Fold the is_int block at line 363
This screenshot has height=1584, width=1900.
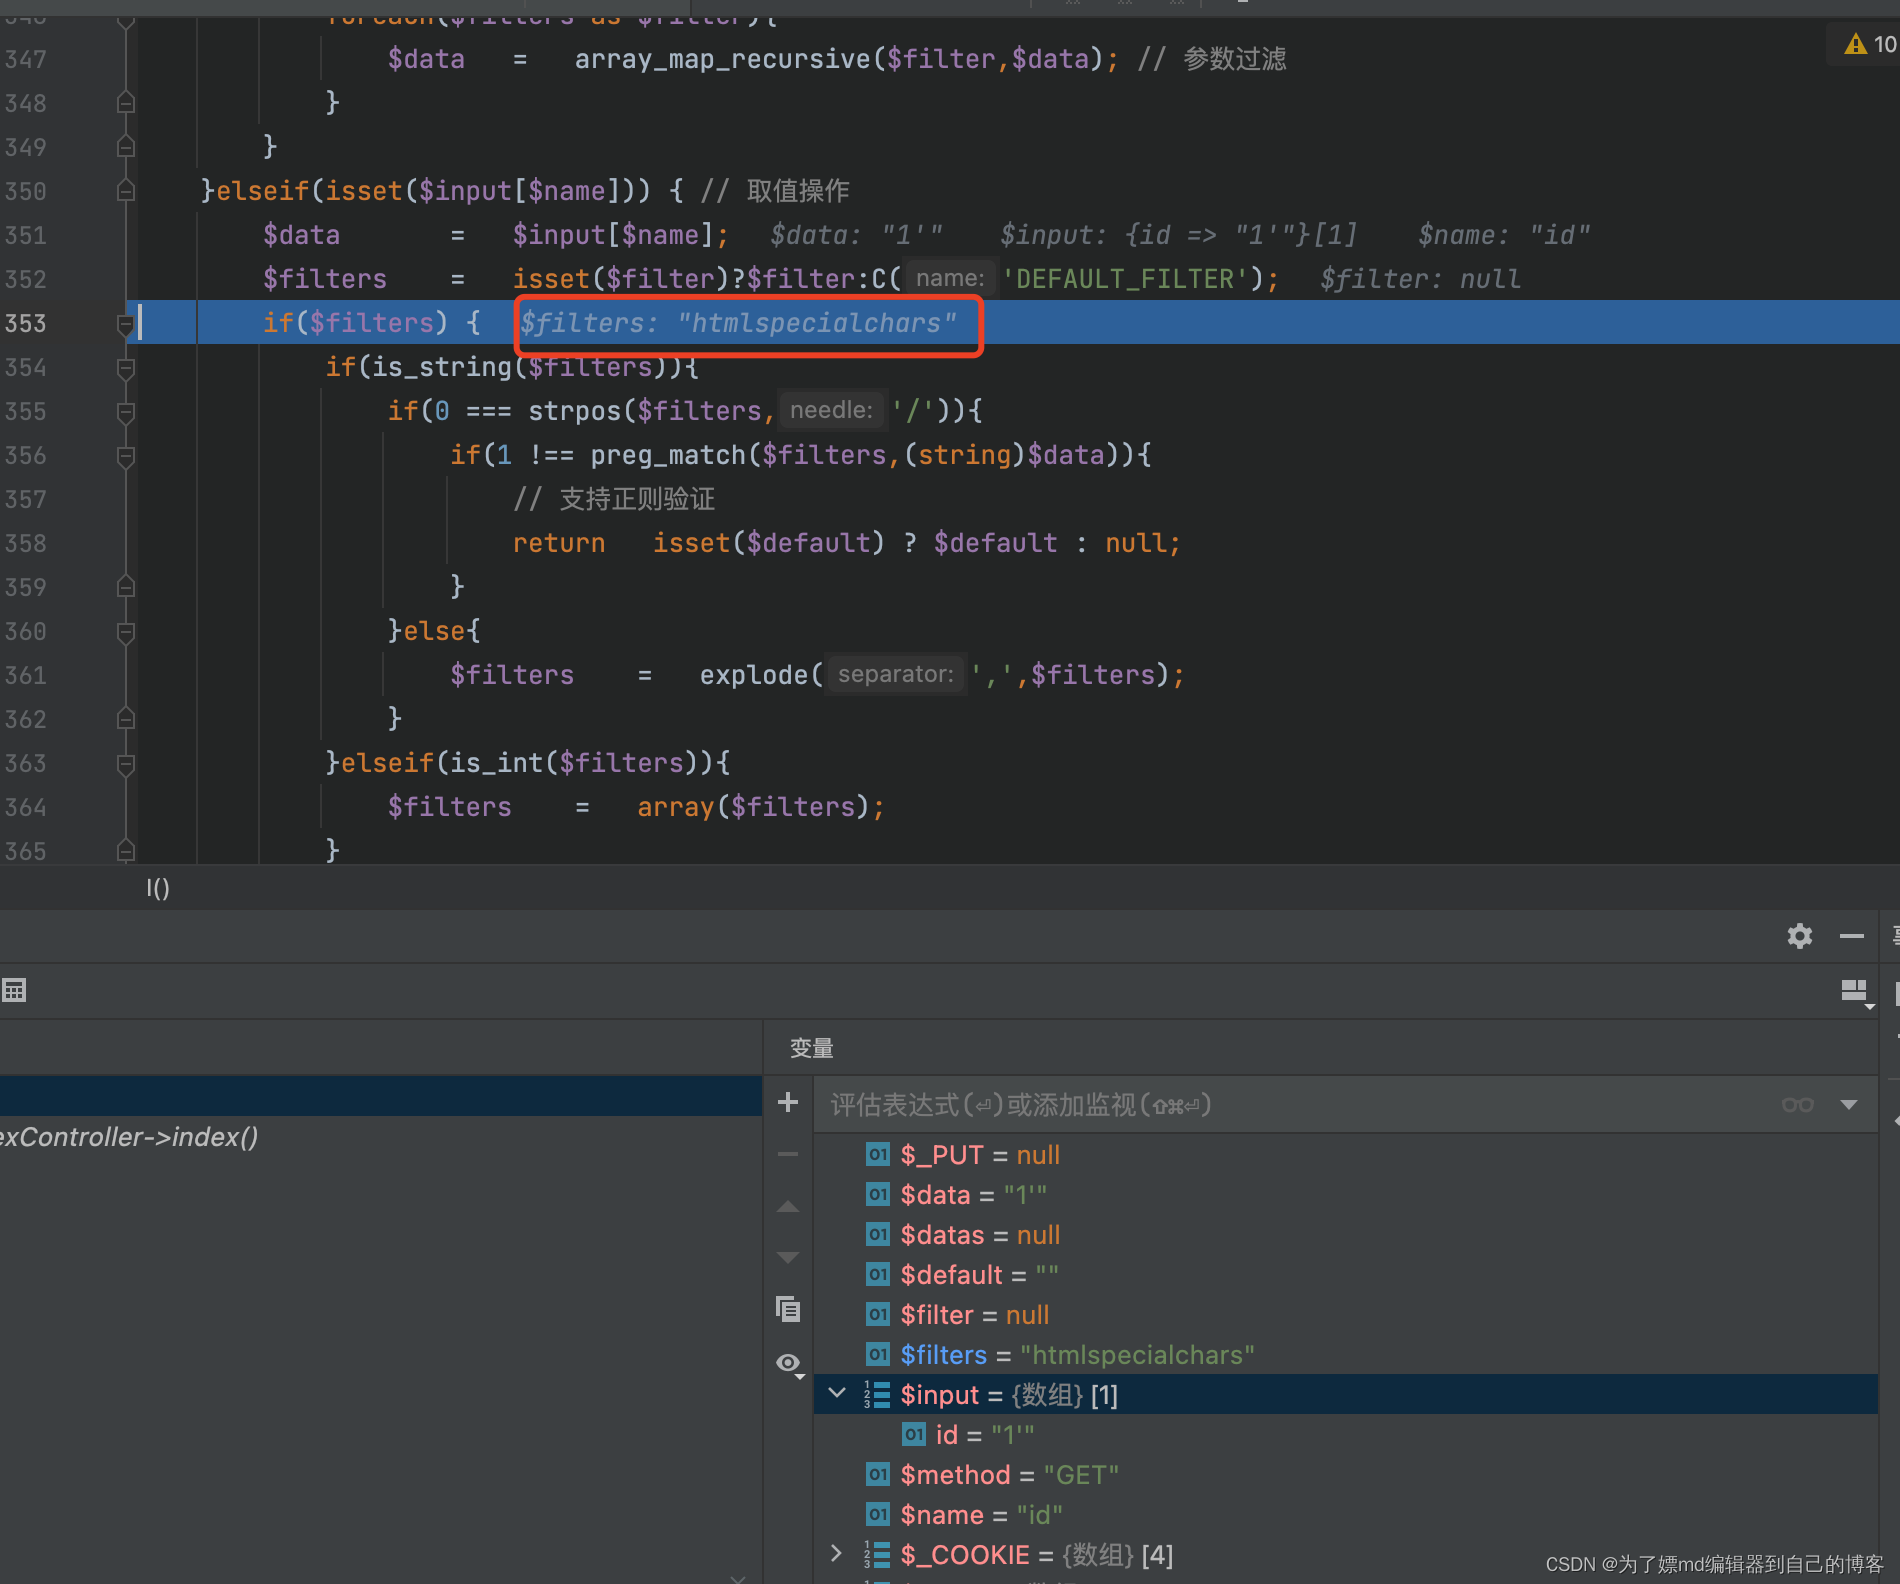126,764
